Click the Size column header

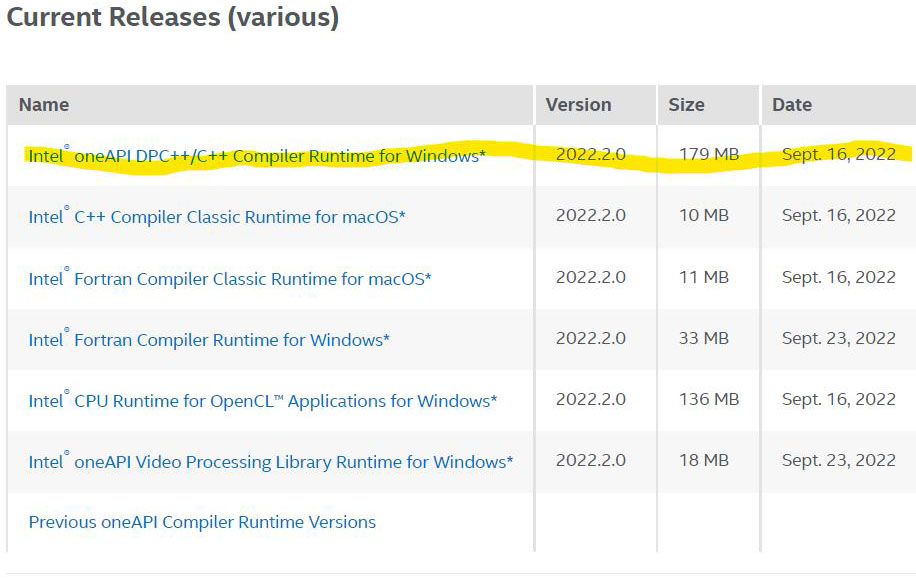coord(686,105)
